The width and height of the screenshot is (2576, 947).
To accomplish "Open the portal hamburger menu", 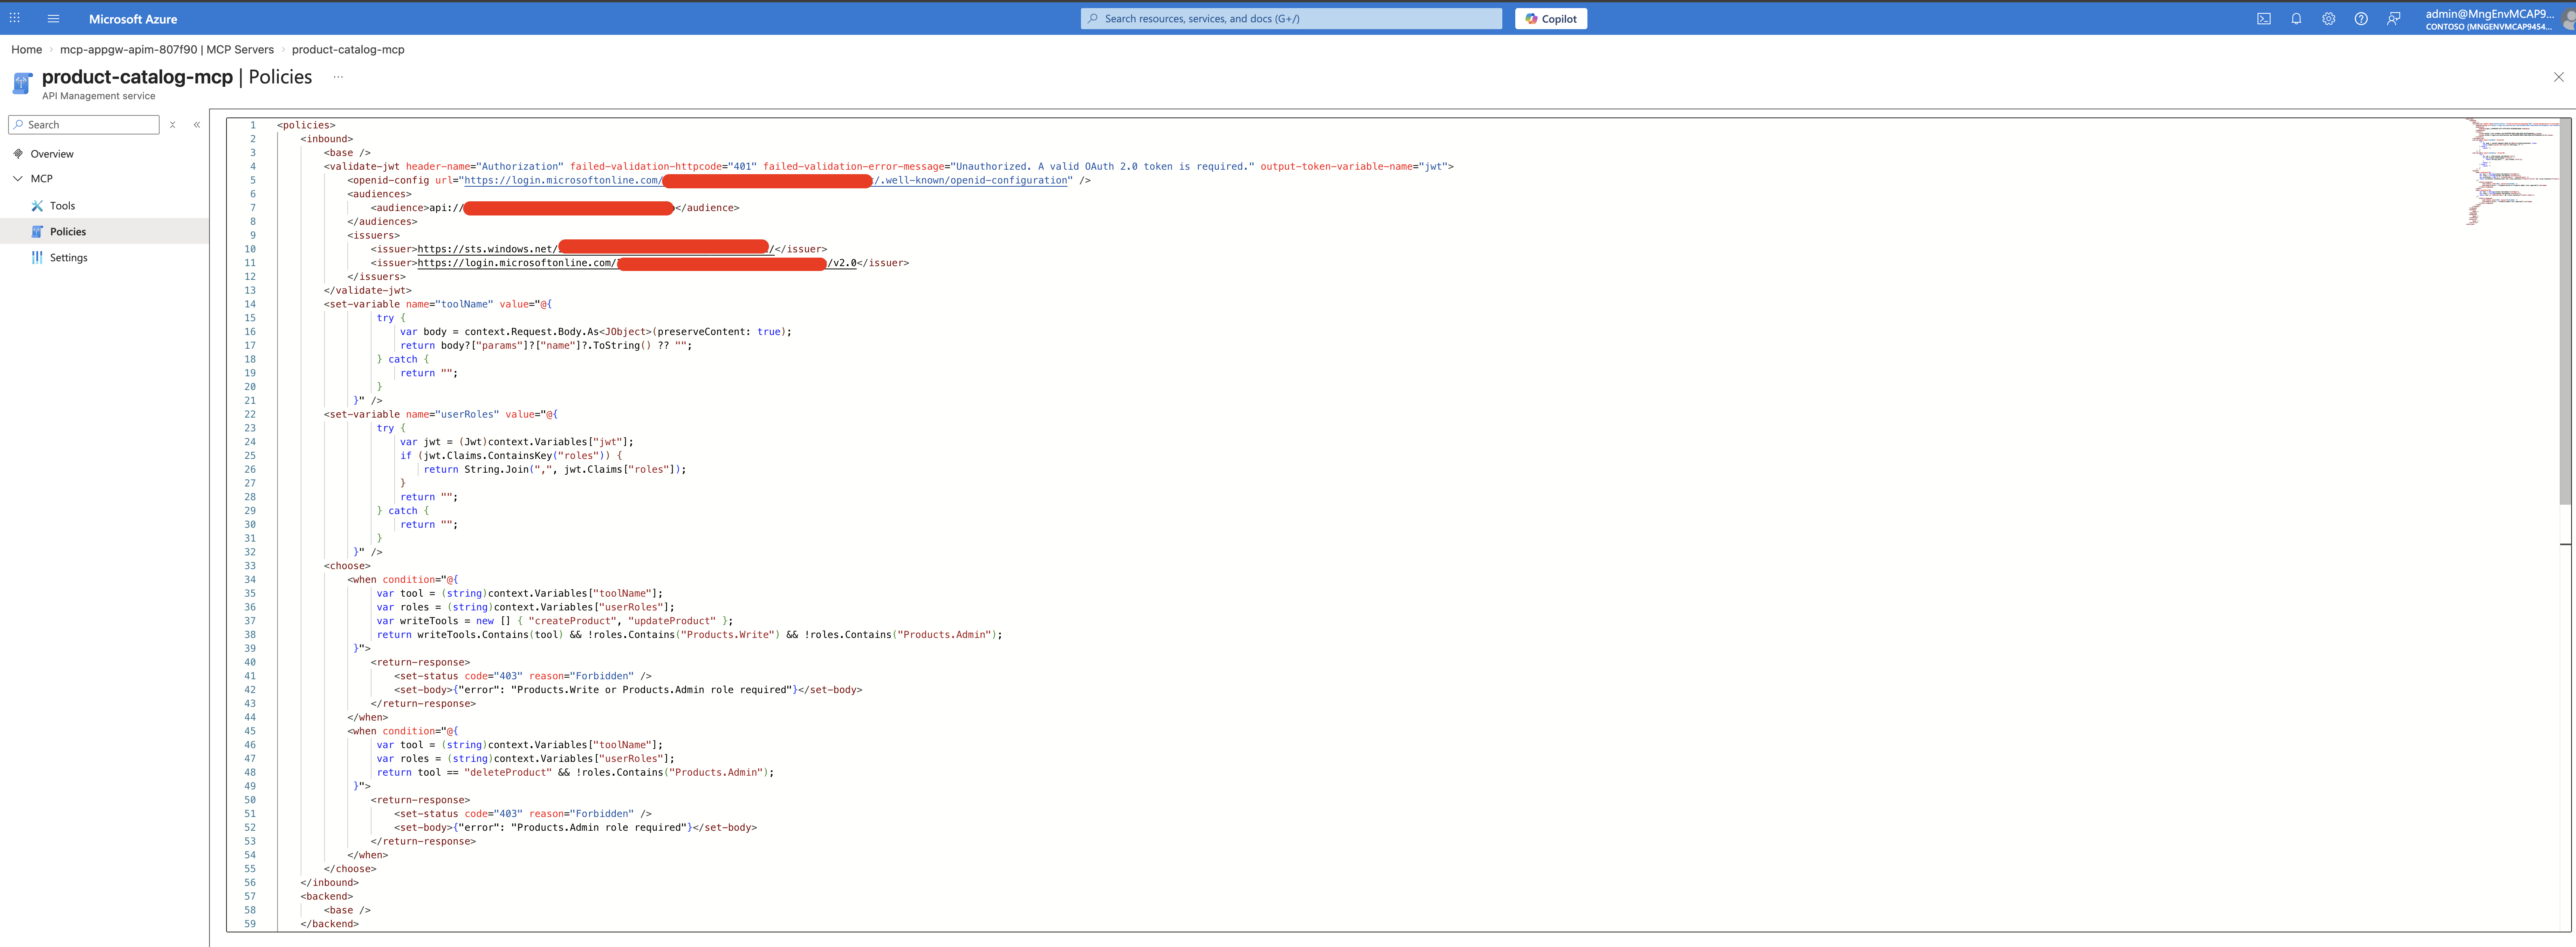I will coord(53,18).
